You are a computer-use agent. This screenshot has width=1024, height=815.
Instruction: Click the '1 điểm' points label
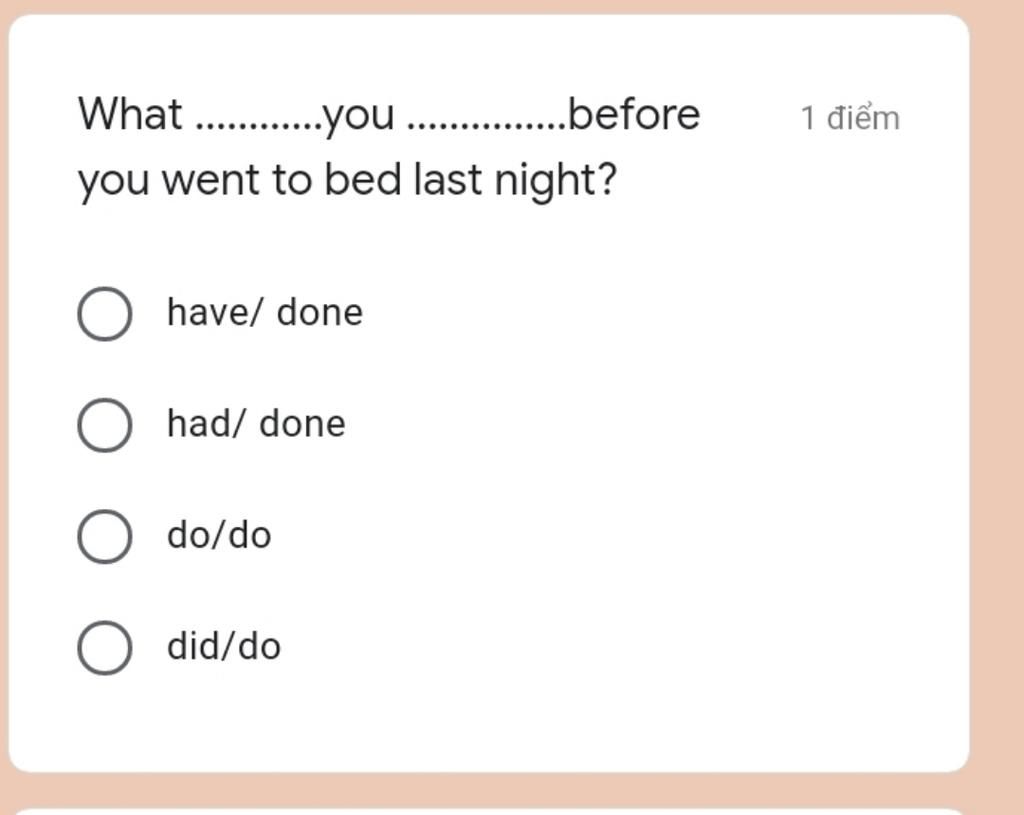(x=850, y=118)
